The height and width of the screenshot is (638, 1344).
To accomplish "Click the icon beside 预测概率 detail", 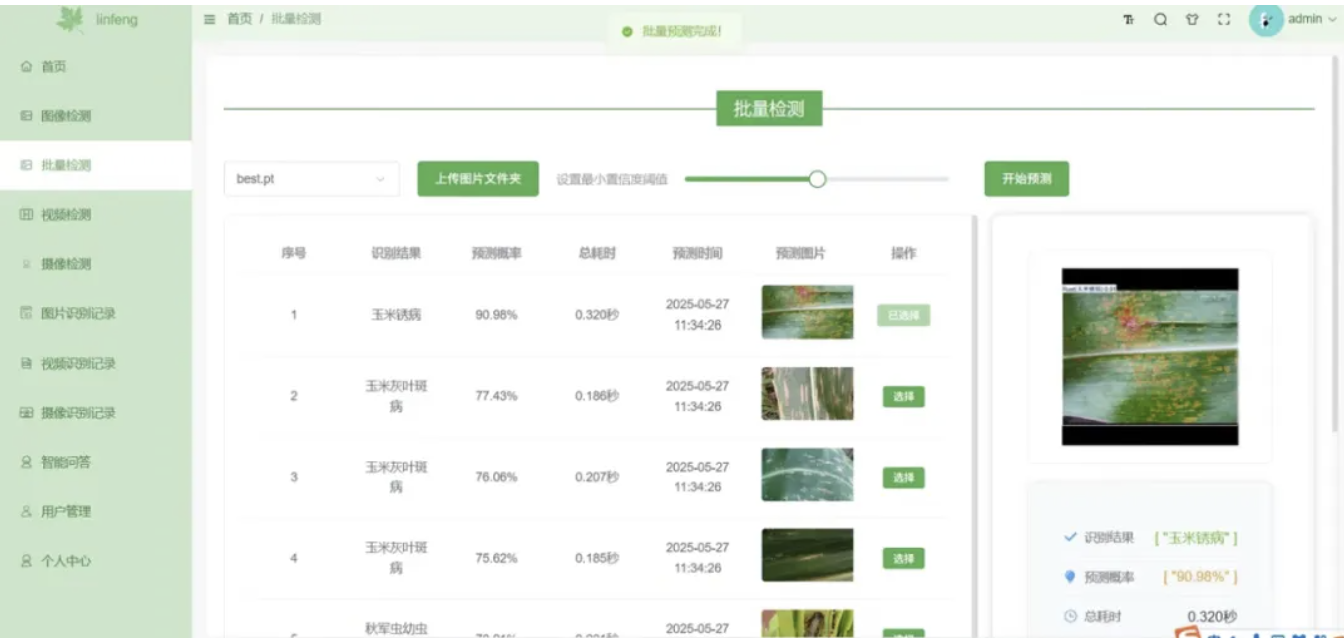I will (x=1070, y=577).
